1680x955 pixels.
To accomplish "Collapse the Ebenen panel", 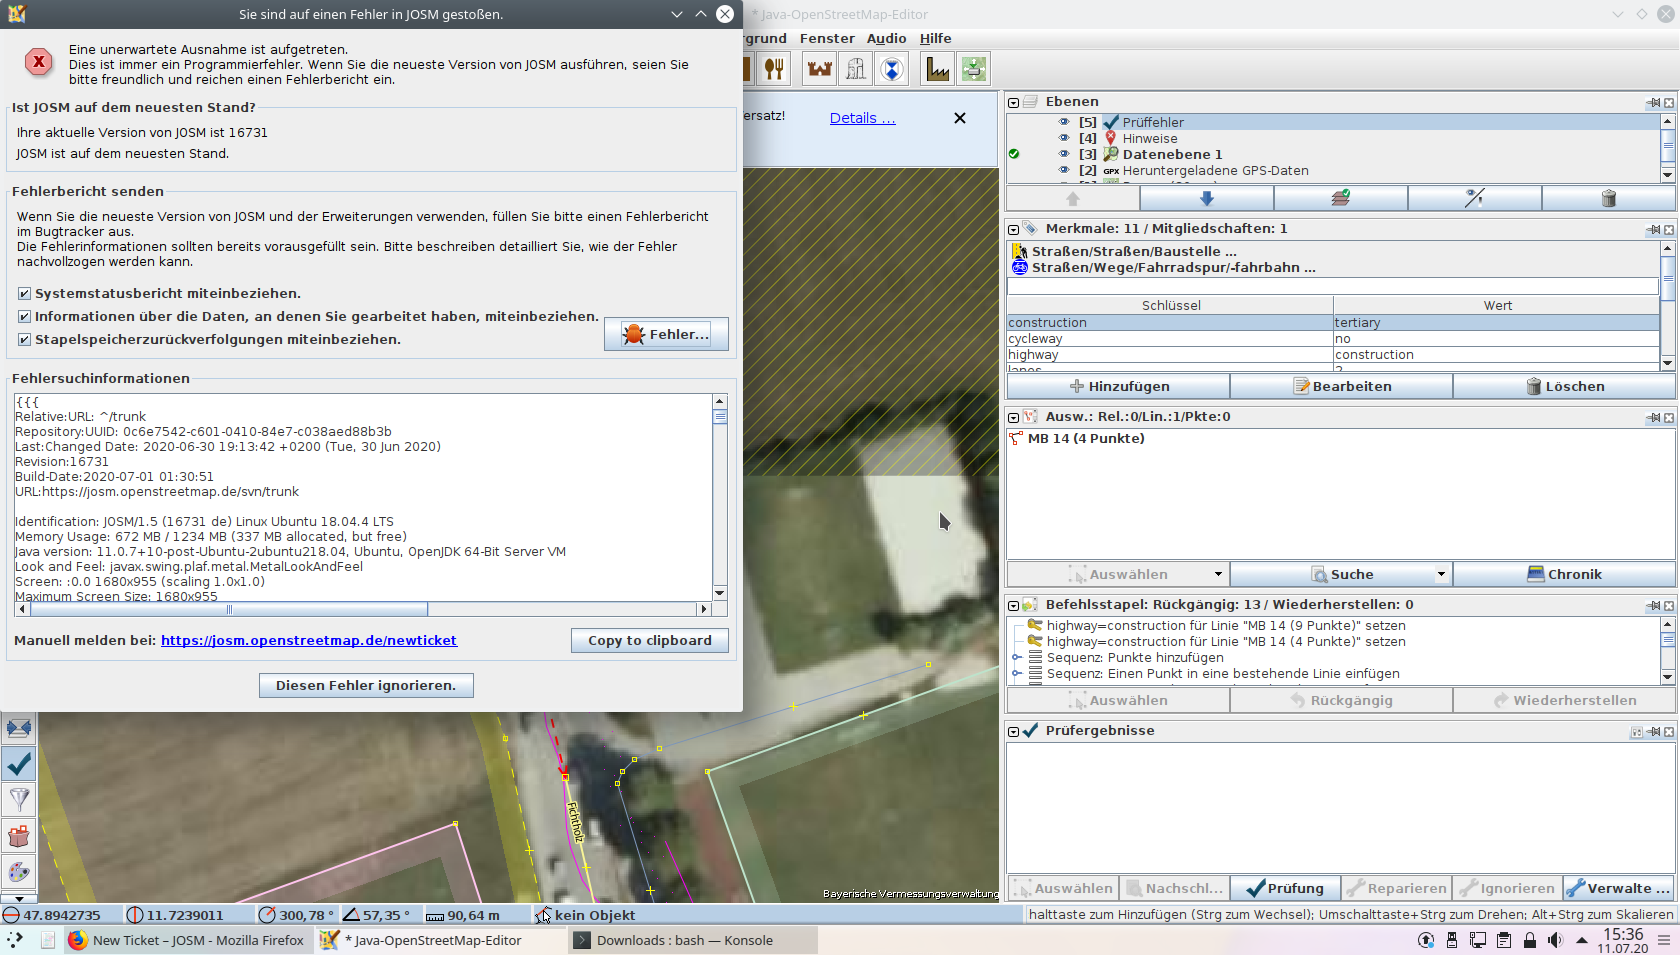I will [1013, 102].
